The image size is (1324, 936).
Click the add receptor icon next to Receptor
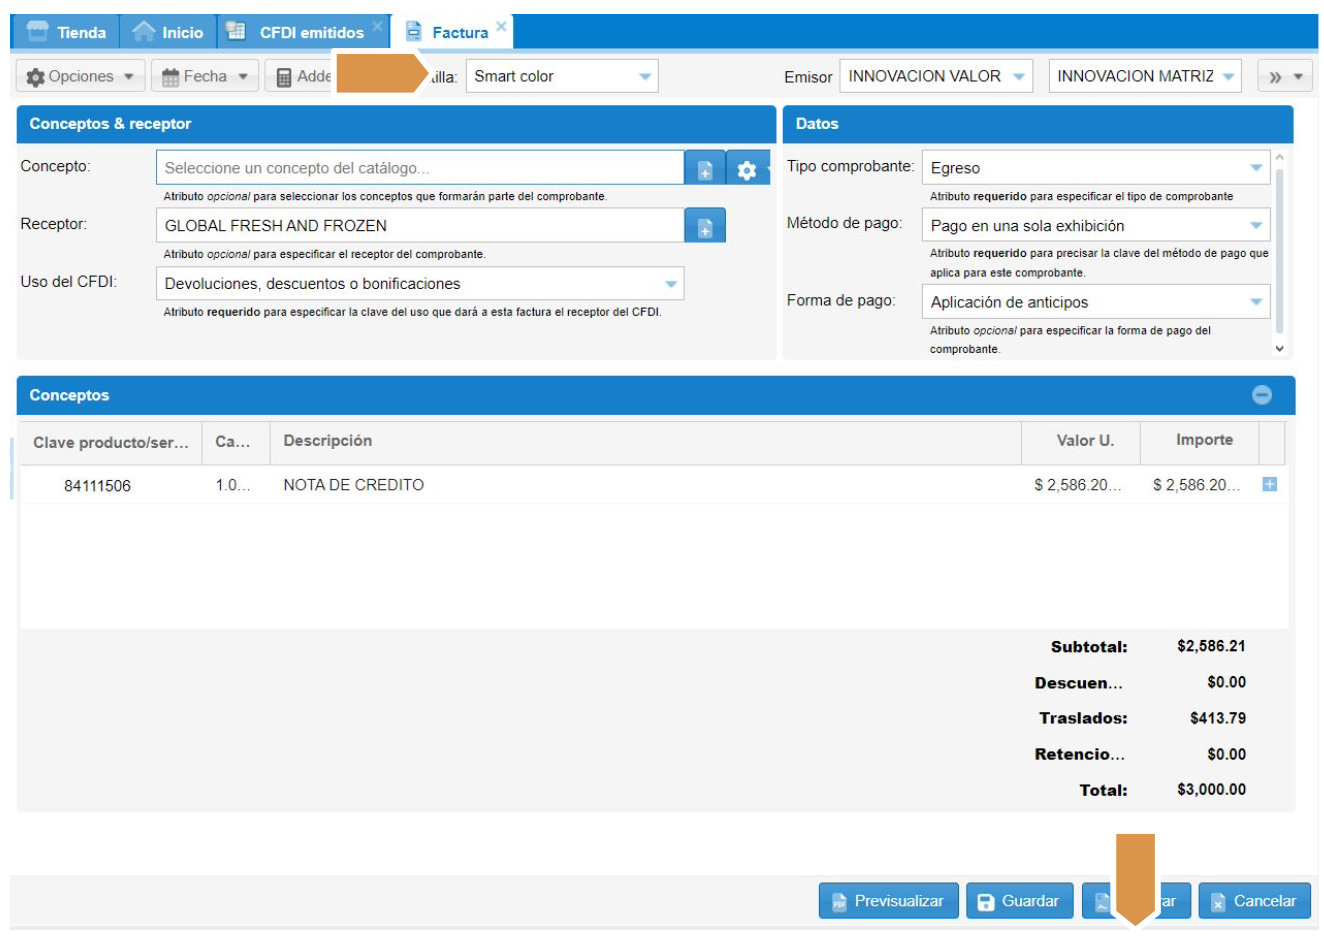(x=705, y=226)
